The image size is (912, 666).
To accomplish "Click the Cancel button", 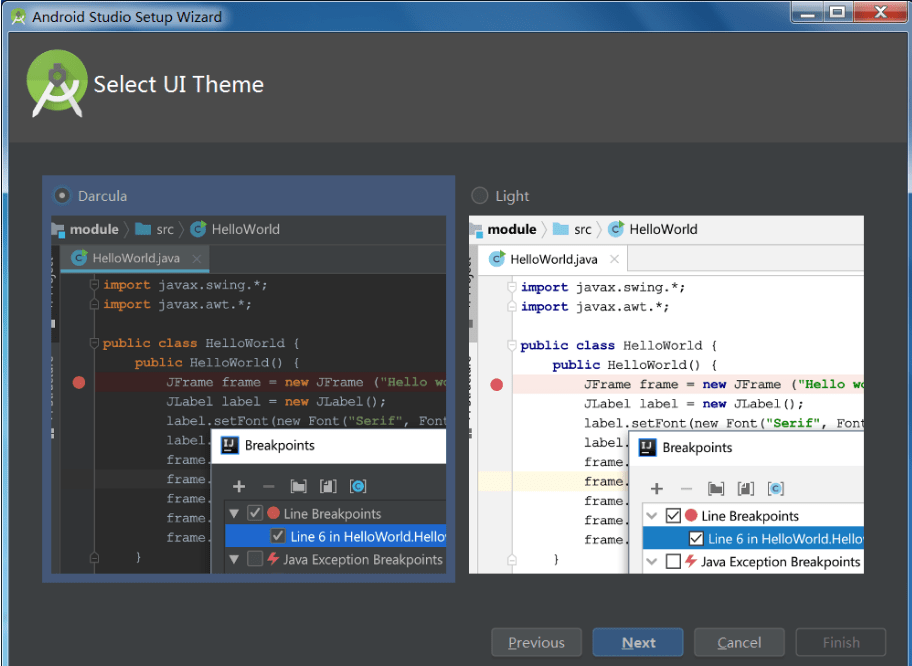I will click(x=739, y=642).
